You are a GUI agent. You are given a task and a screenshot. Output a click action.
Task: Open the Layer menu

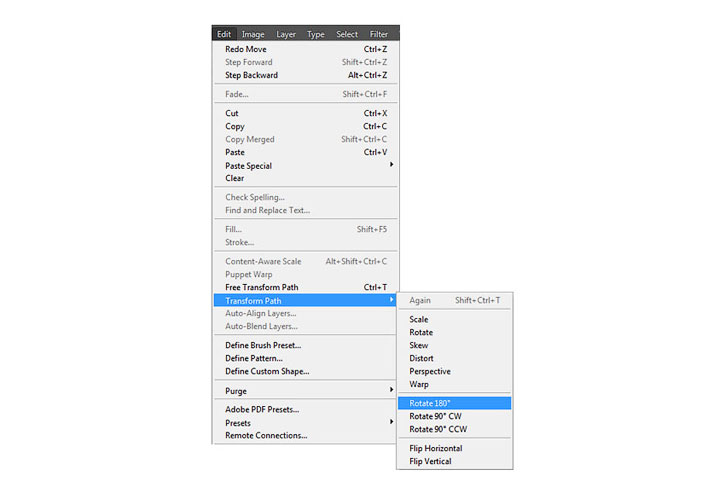click(286, 34)
